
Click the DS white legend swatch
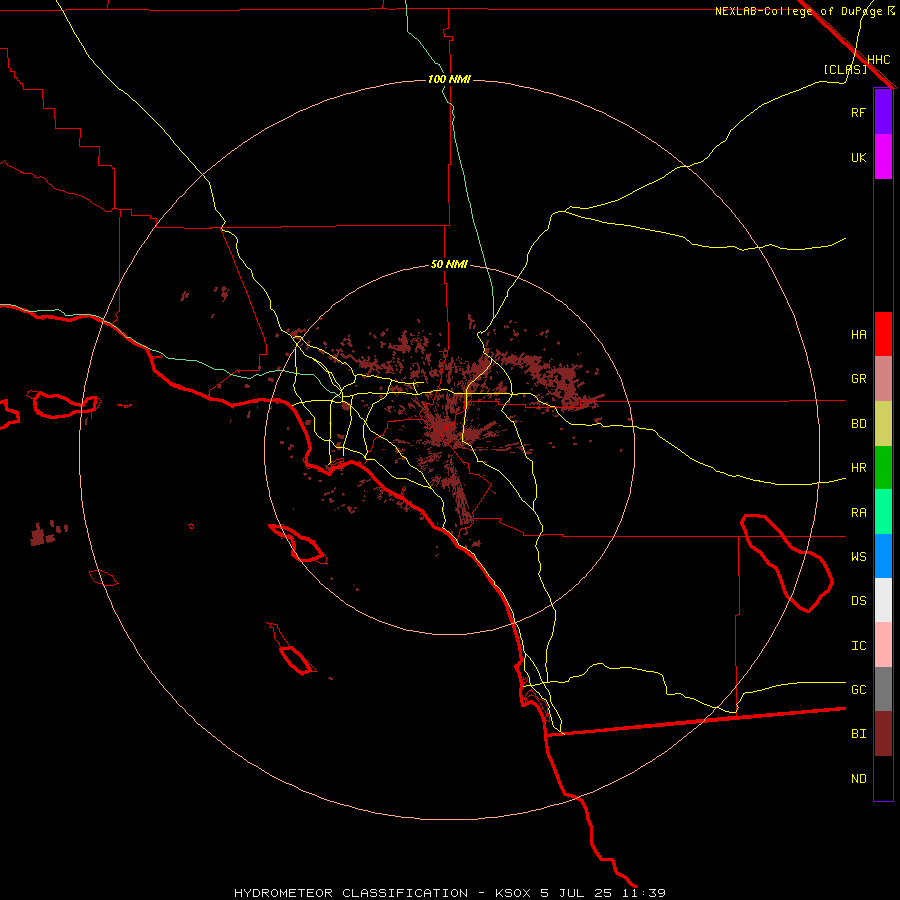pos(883,600)
